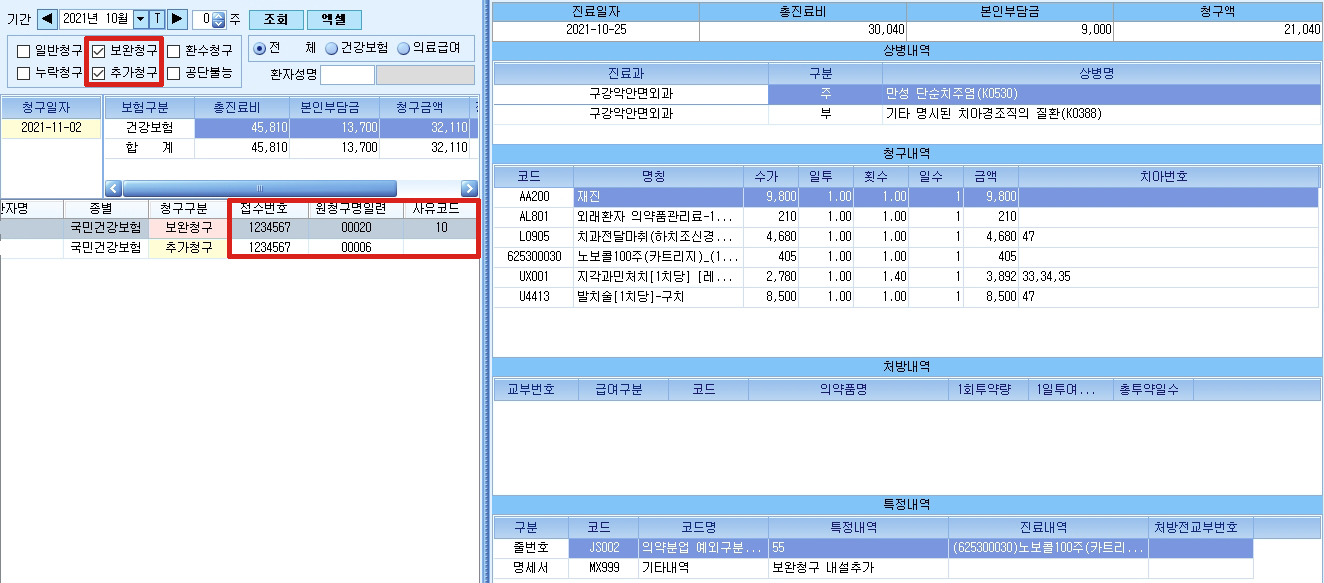Select the 기타 명시된 치아경조직의 질환(K0388) row
Viewport: 1324px width, 583px height.
[907, 113]
